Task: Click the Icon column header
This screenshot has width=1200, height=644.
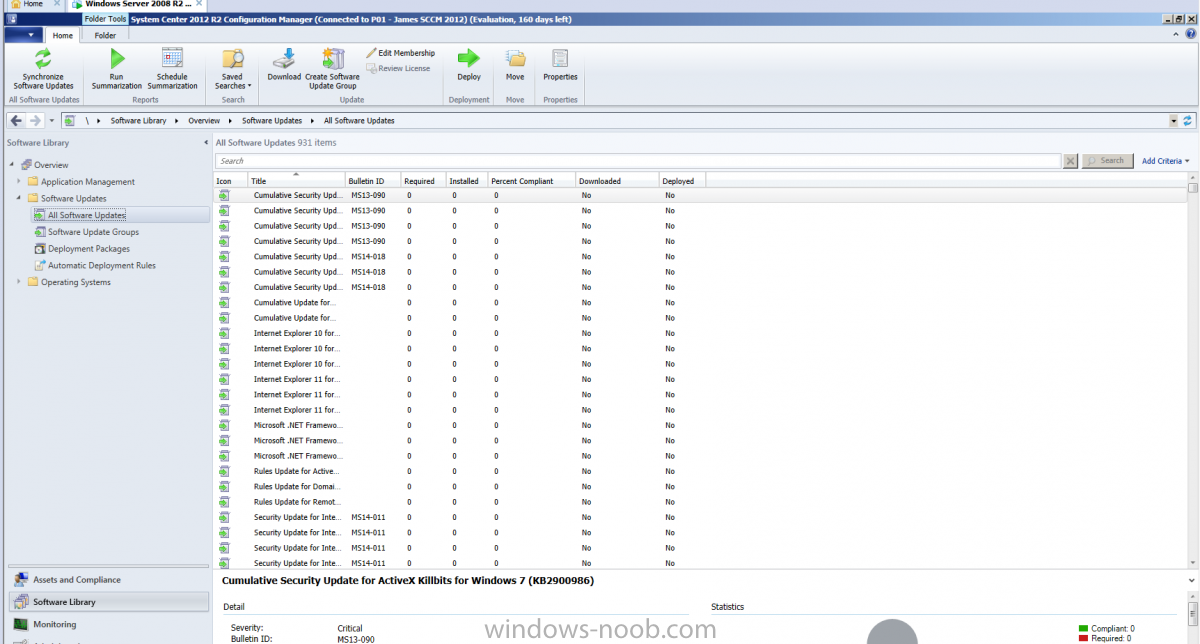Action: pos(231,181)
